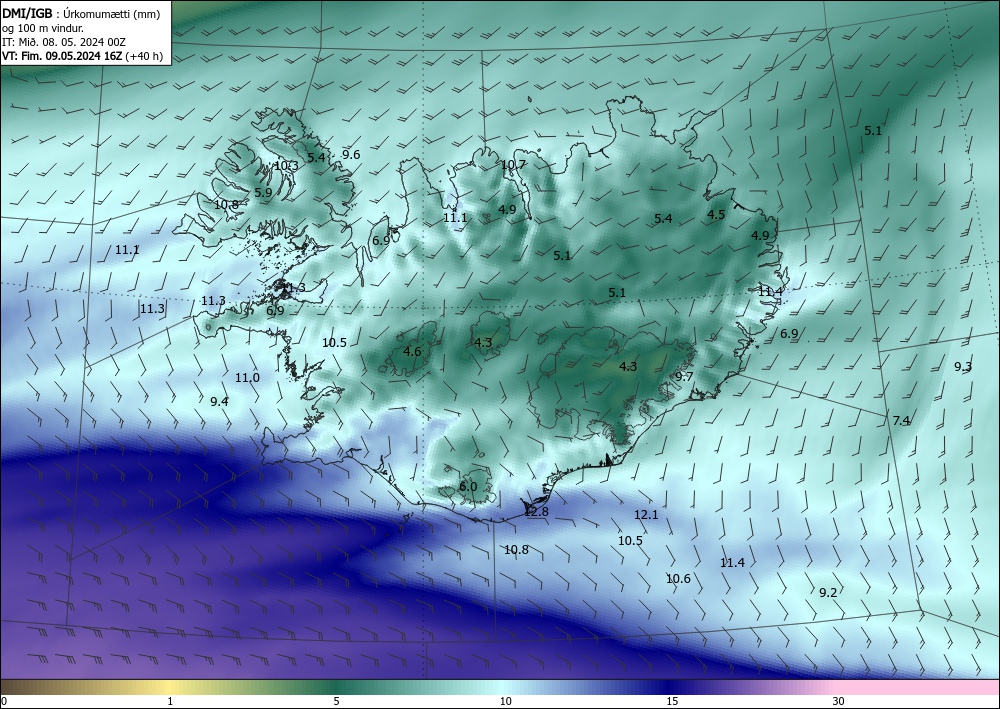Image resolution: width=1000 pixels, height=709 pixels.
Task: Pick the yellow colorbar segment near 1
Action: 170,687
